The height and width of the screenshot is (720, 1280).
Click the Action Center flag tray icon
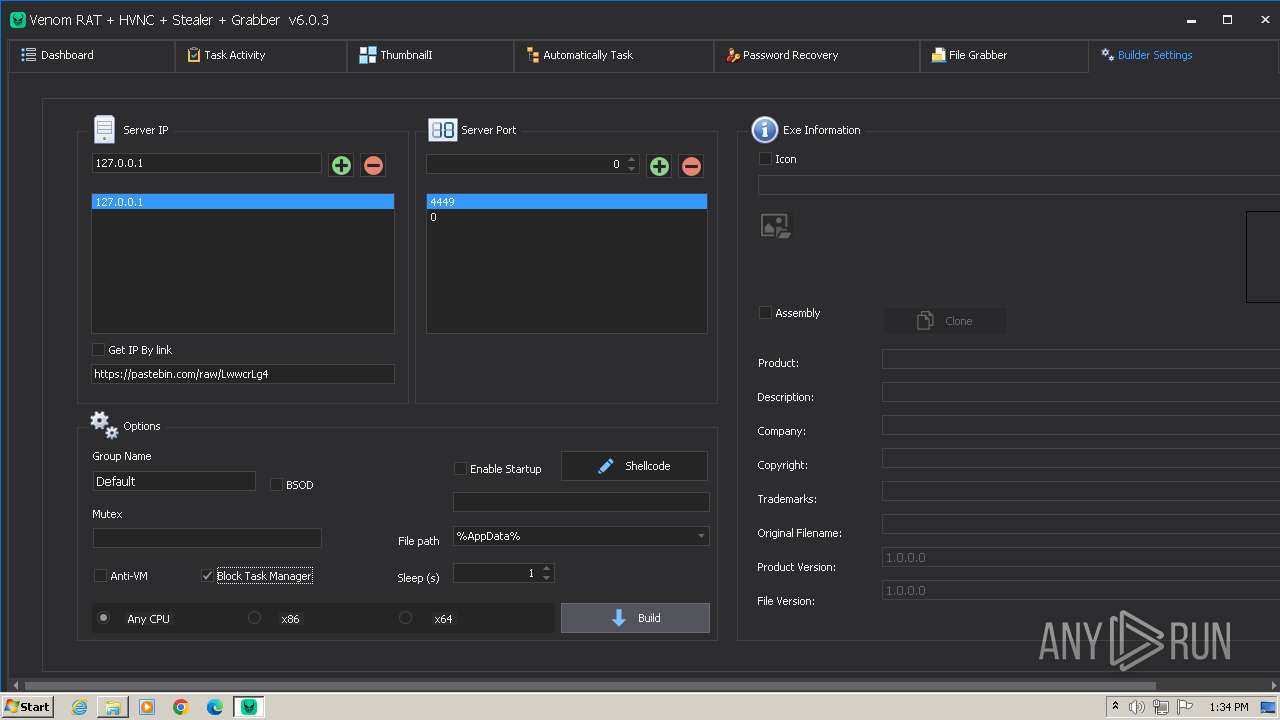point(1185,707)
